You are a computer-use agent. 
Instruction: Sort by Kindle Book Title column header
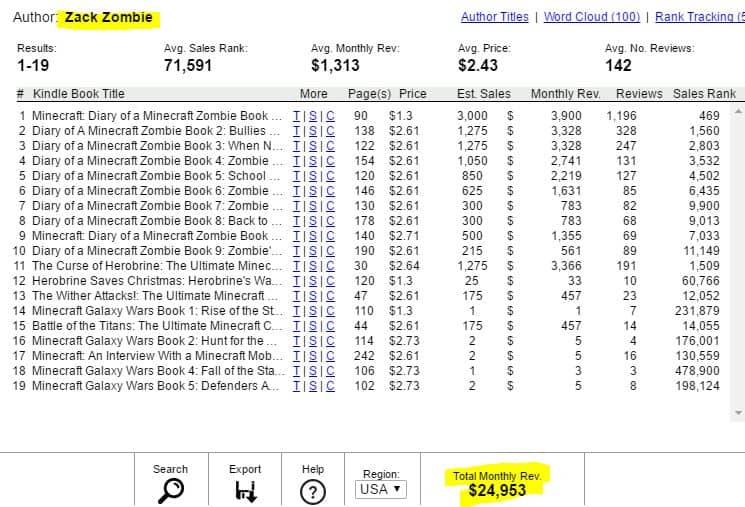(x=78, y=94)
